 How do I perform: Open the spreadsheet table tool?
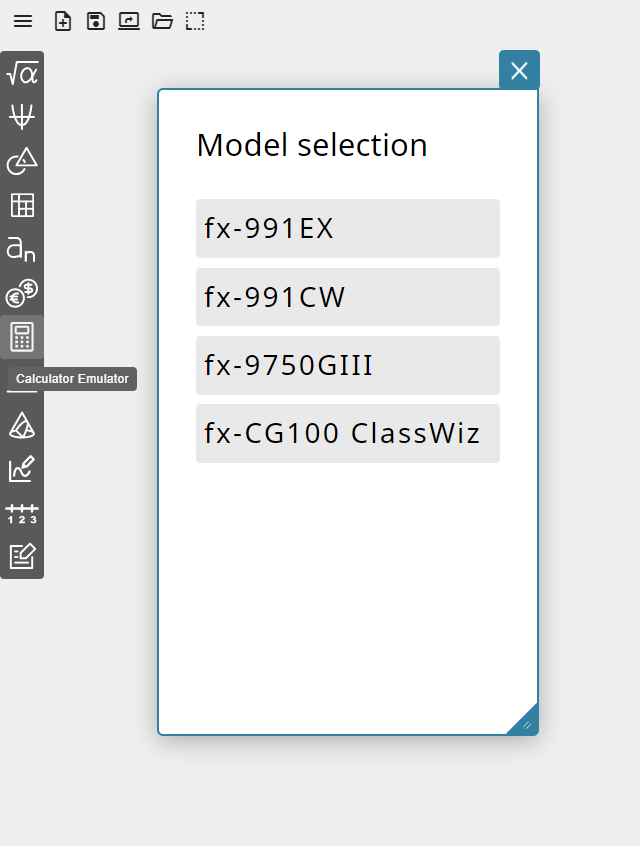tap(22, 205)
